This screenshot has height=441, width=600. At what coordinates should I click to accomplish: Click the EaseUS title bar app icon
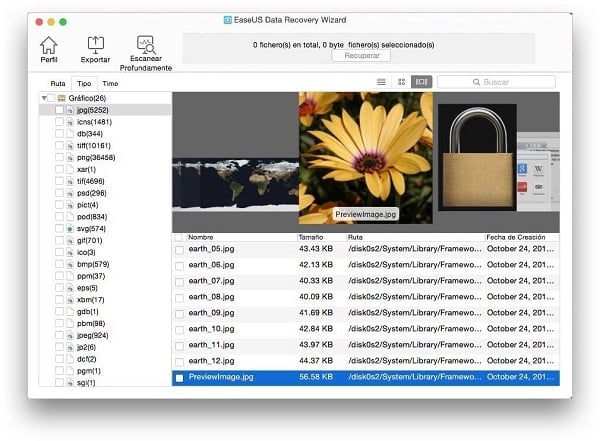click(x=228, y=20)
